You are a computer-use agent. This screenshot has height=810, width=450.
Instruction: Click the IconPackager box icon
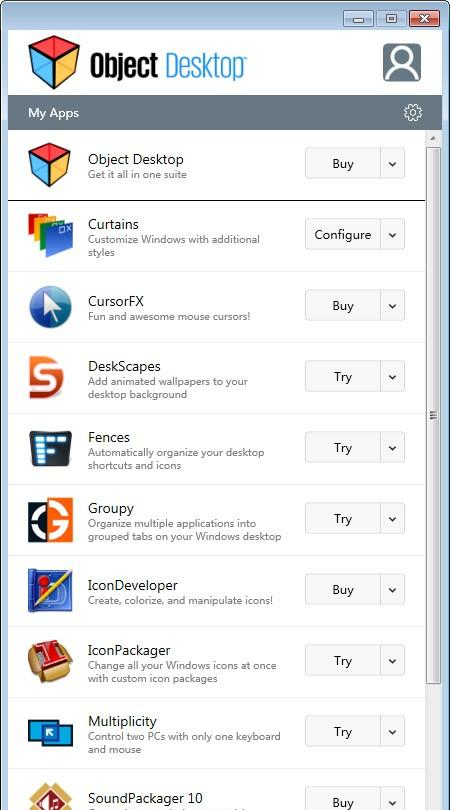(50, 662)
